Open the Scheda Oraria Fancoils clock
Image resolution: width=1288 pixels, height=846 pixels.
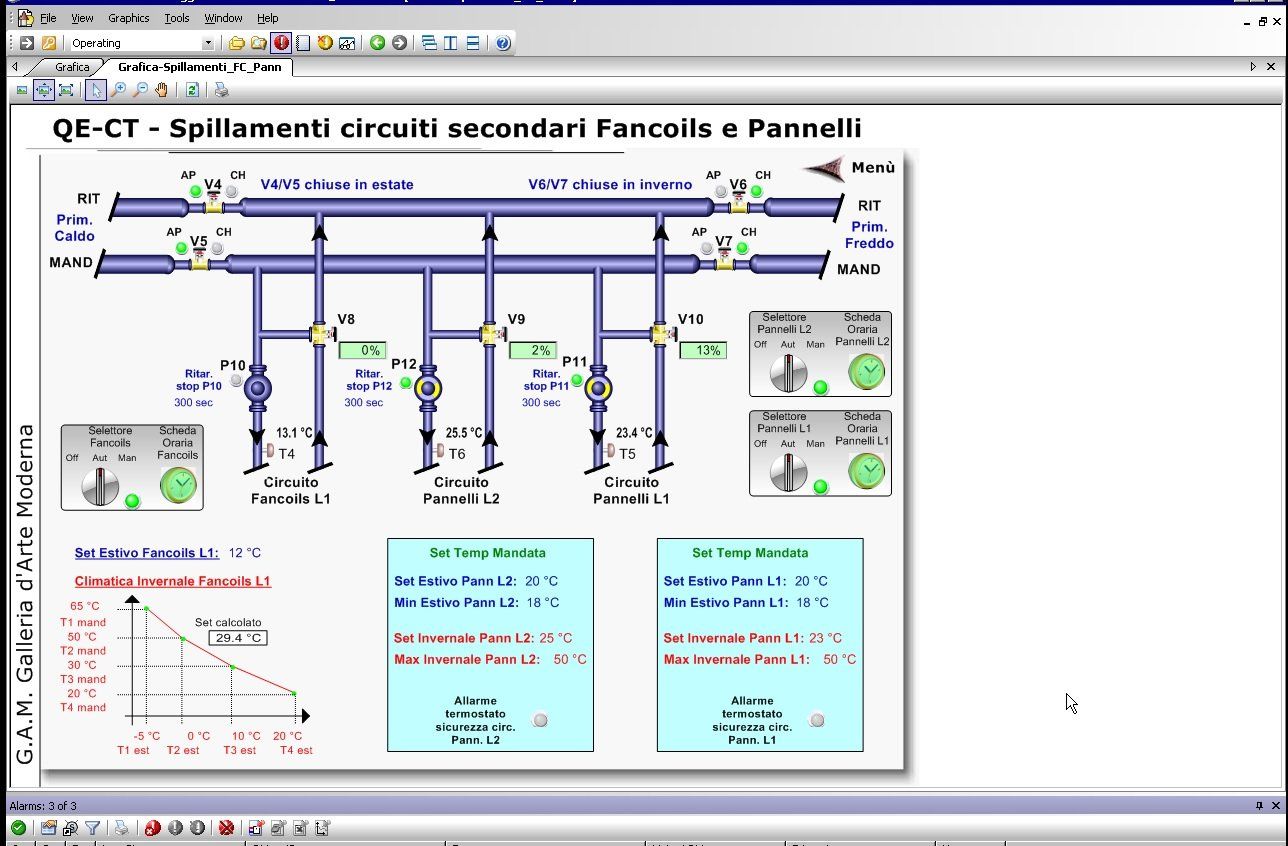179,485
